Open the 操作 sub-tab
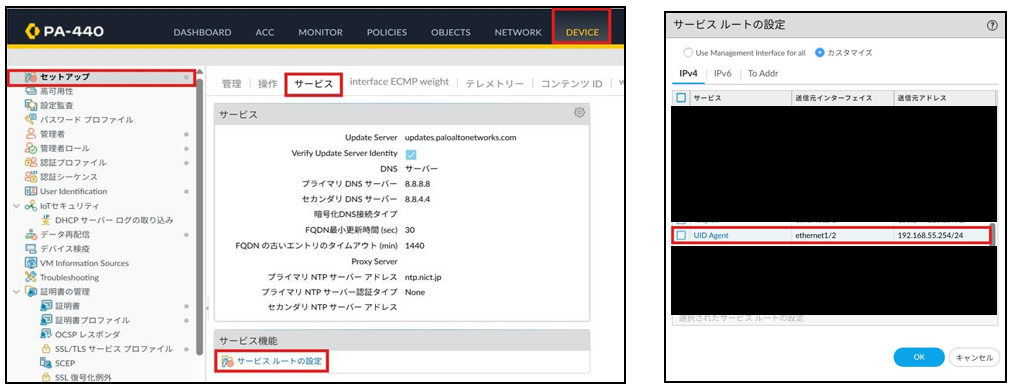 267,83
